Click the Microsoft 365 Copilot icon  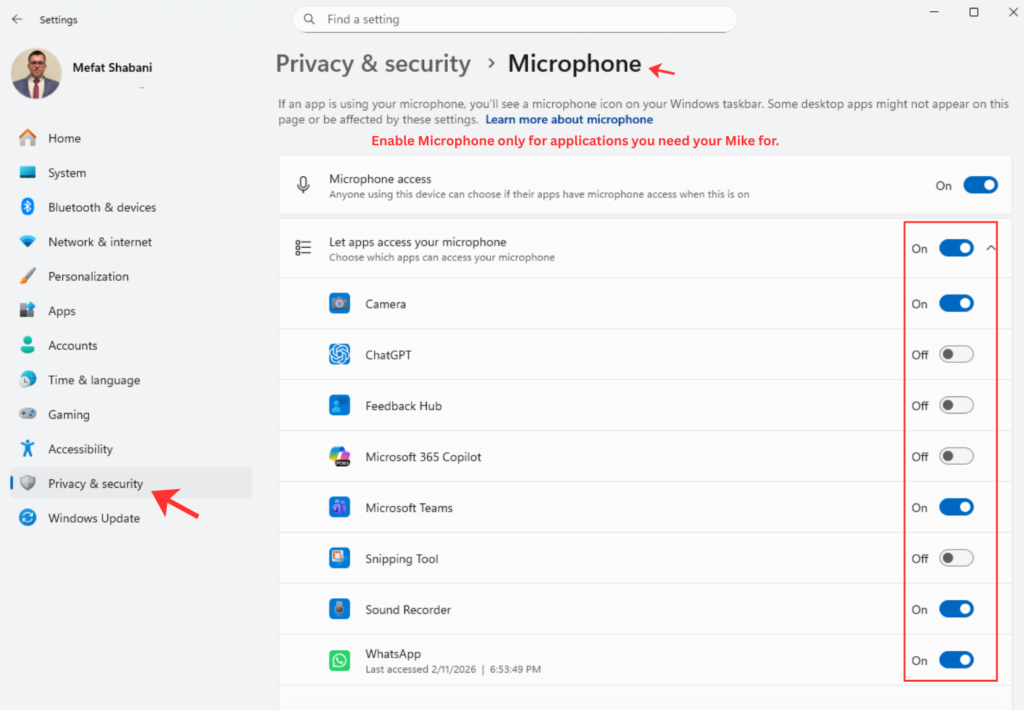point(339,457)
